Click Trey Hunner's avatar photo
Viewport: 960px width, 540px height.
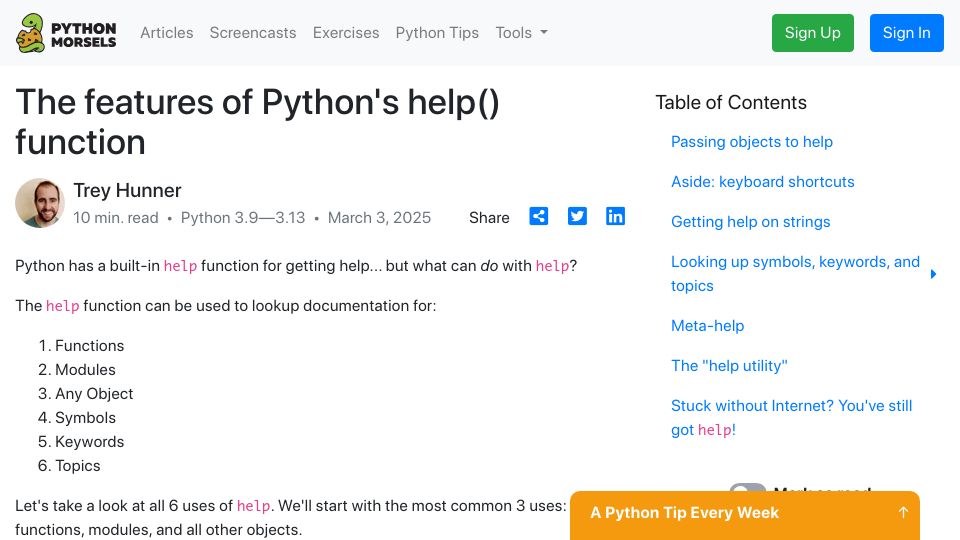40,203
